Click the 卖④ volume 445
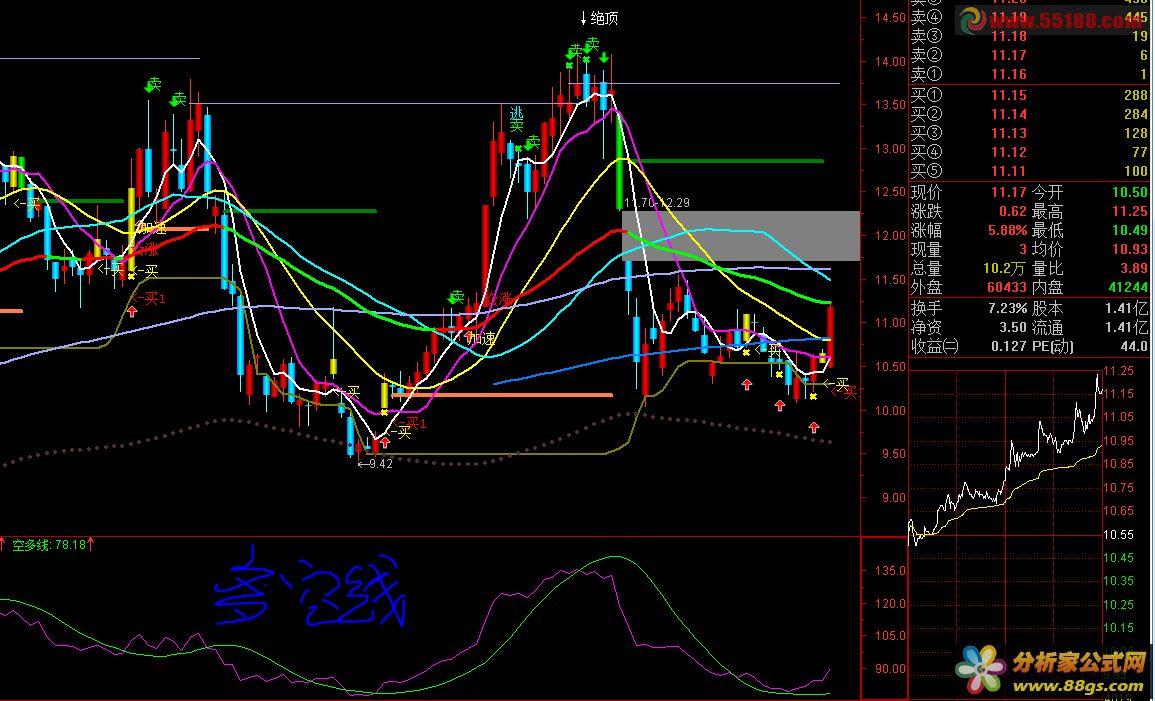Viewport: 1155px width, 701px height. pos(1136,17)
